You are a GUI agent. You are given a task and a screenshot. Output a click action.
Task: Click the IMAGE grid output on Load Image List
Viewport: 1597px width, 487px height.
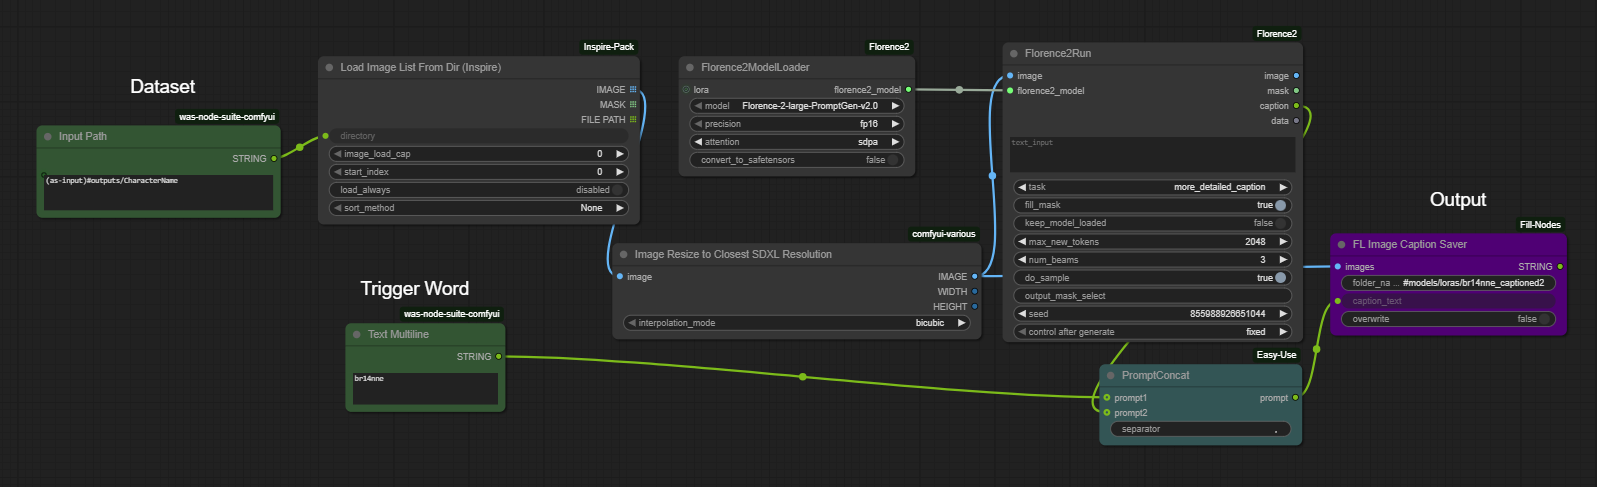click(633, 90)
